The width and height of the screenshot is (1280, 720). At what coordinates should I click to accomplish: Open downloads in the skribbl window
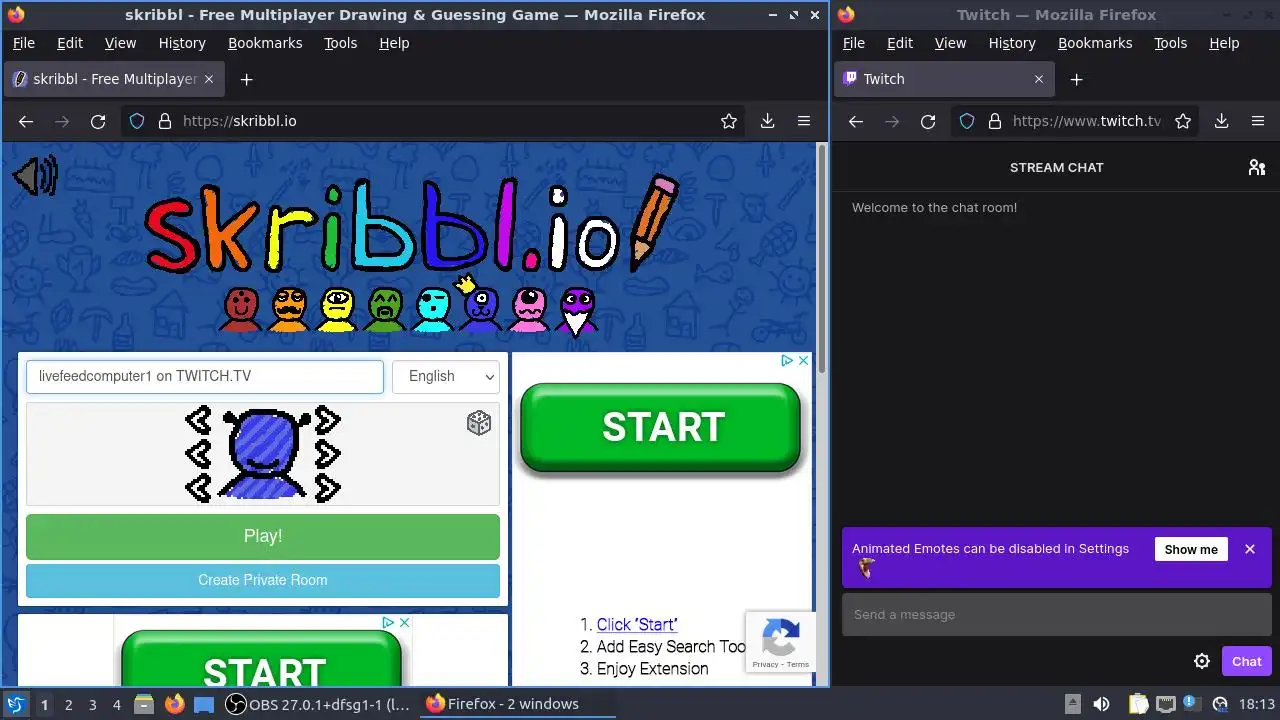coord(767,121)
